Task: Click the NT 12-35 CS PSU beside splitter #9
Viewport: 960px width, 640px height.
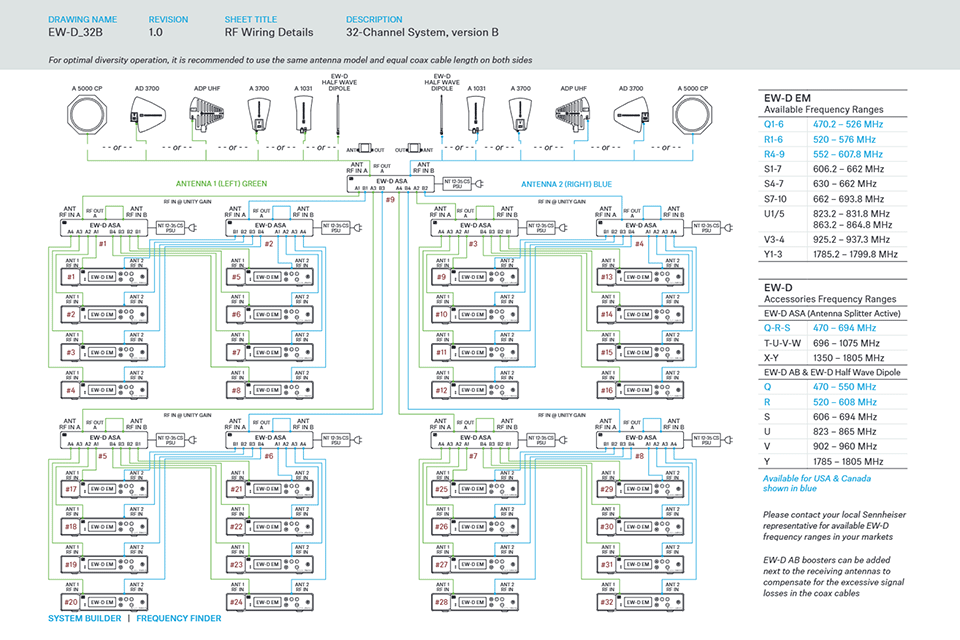Action: tap(457, 183)
